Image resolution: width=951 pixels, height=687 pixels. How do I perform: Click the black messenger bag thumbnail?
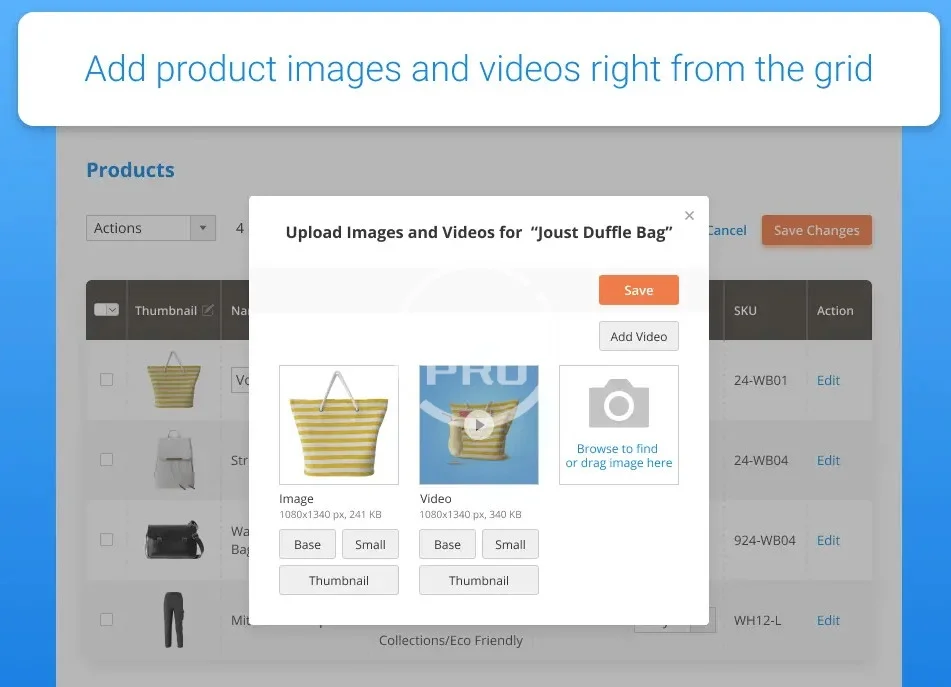[x=174, y=540]
